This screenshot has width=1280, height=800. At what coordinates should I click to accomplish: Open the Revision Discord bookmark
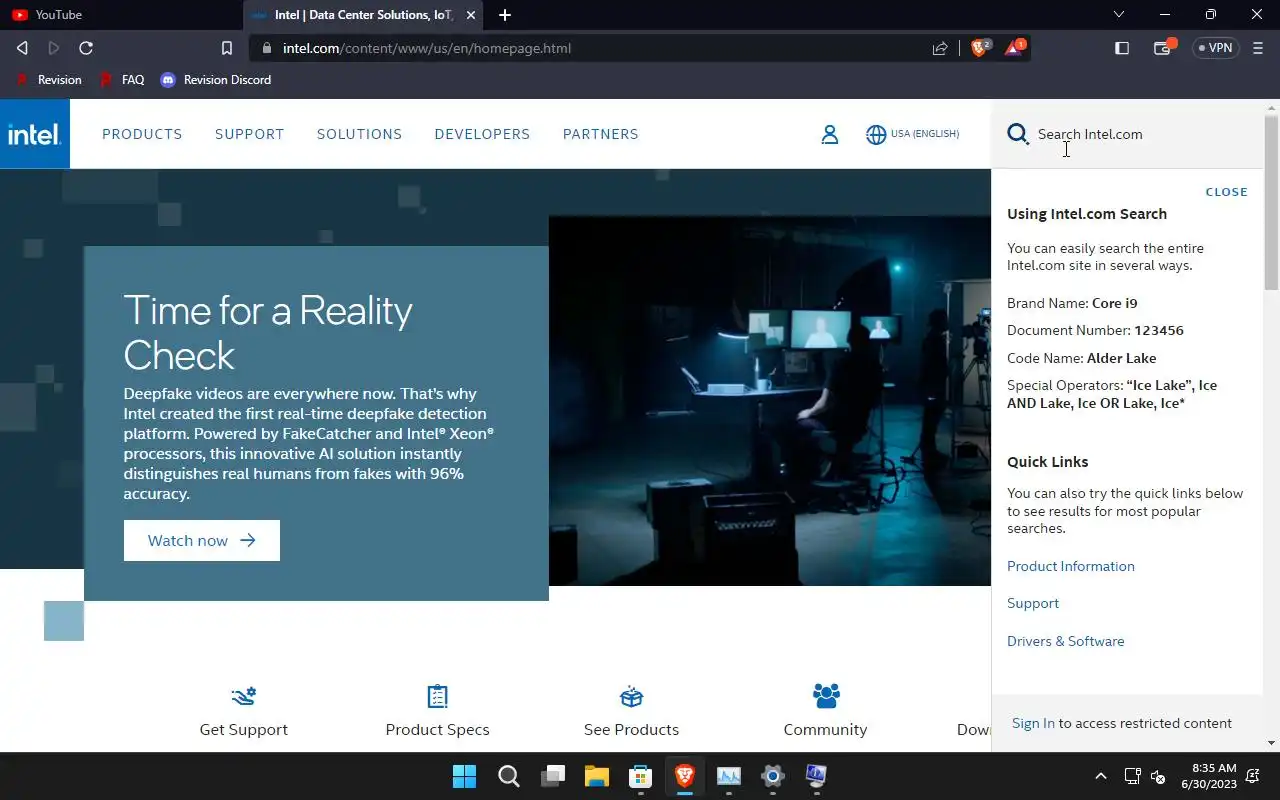[x=216, y=80]
